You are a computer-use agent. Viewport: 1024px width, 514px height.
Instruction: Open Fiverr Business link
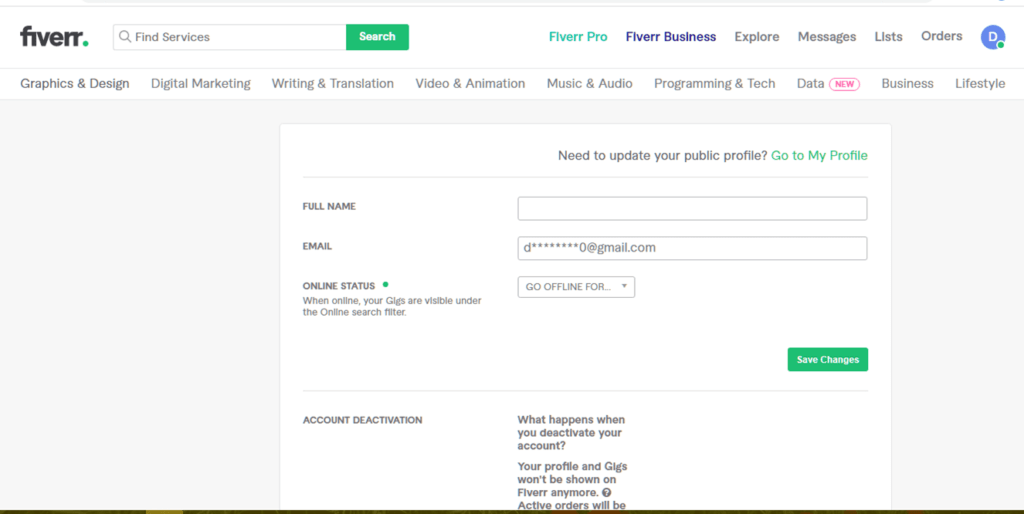(x=671, y=37)
